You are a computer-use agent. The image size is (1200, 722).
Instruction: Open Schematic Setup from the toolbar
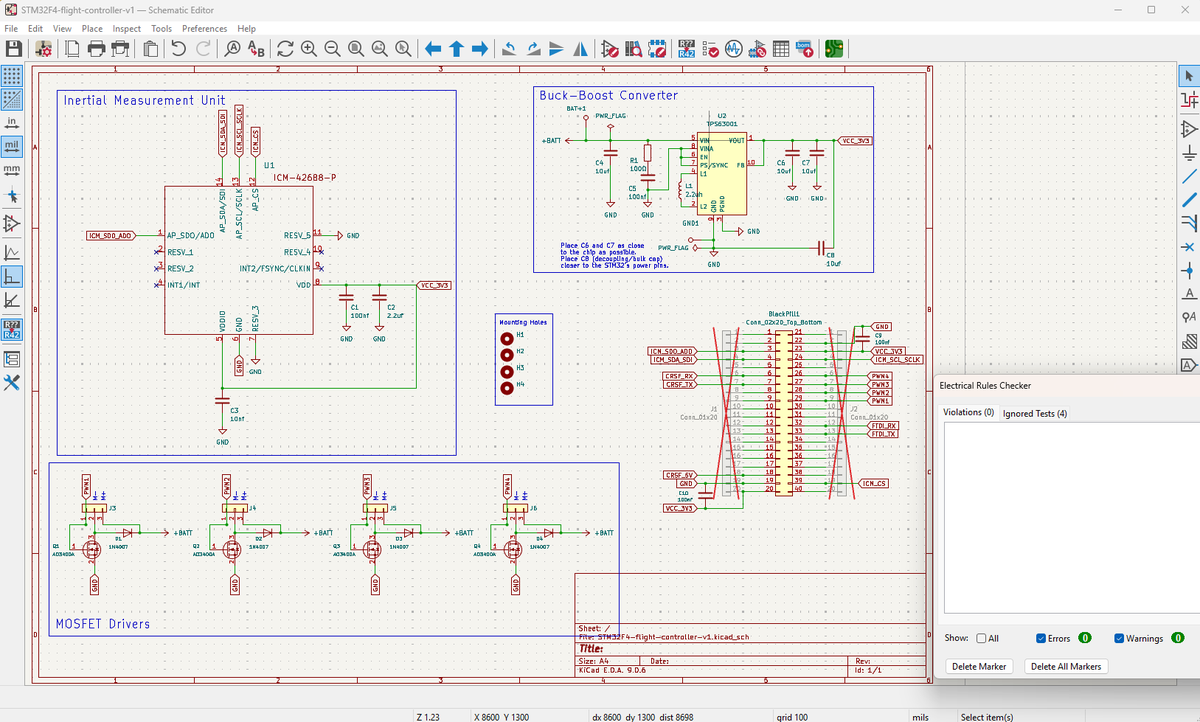(43, 48)
